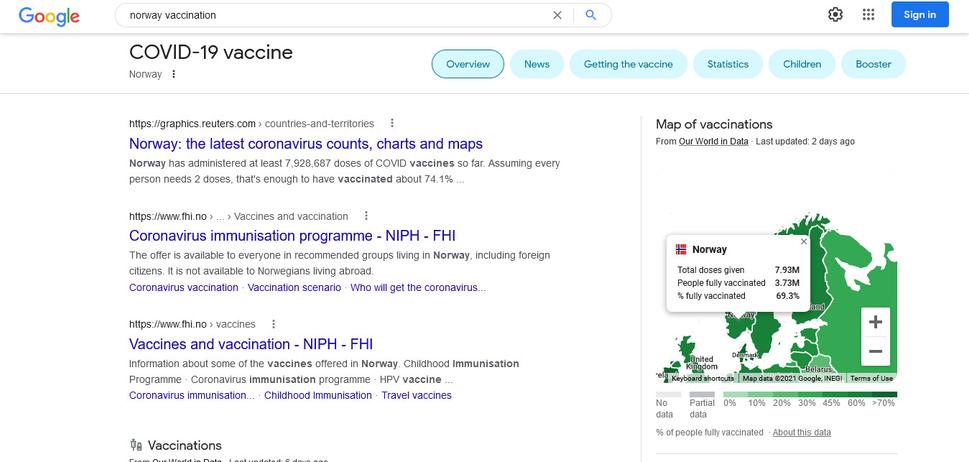969x462 pixels.
Task: Click the % fully vaccinated 69.3% row
Action: click(738, 296)
